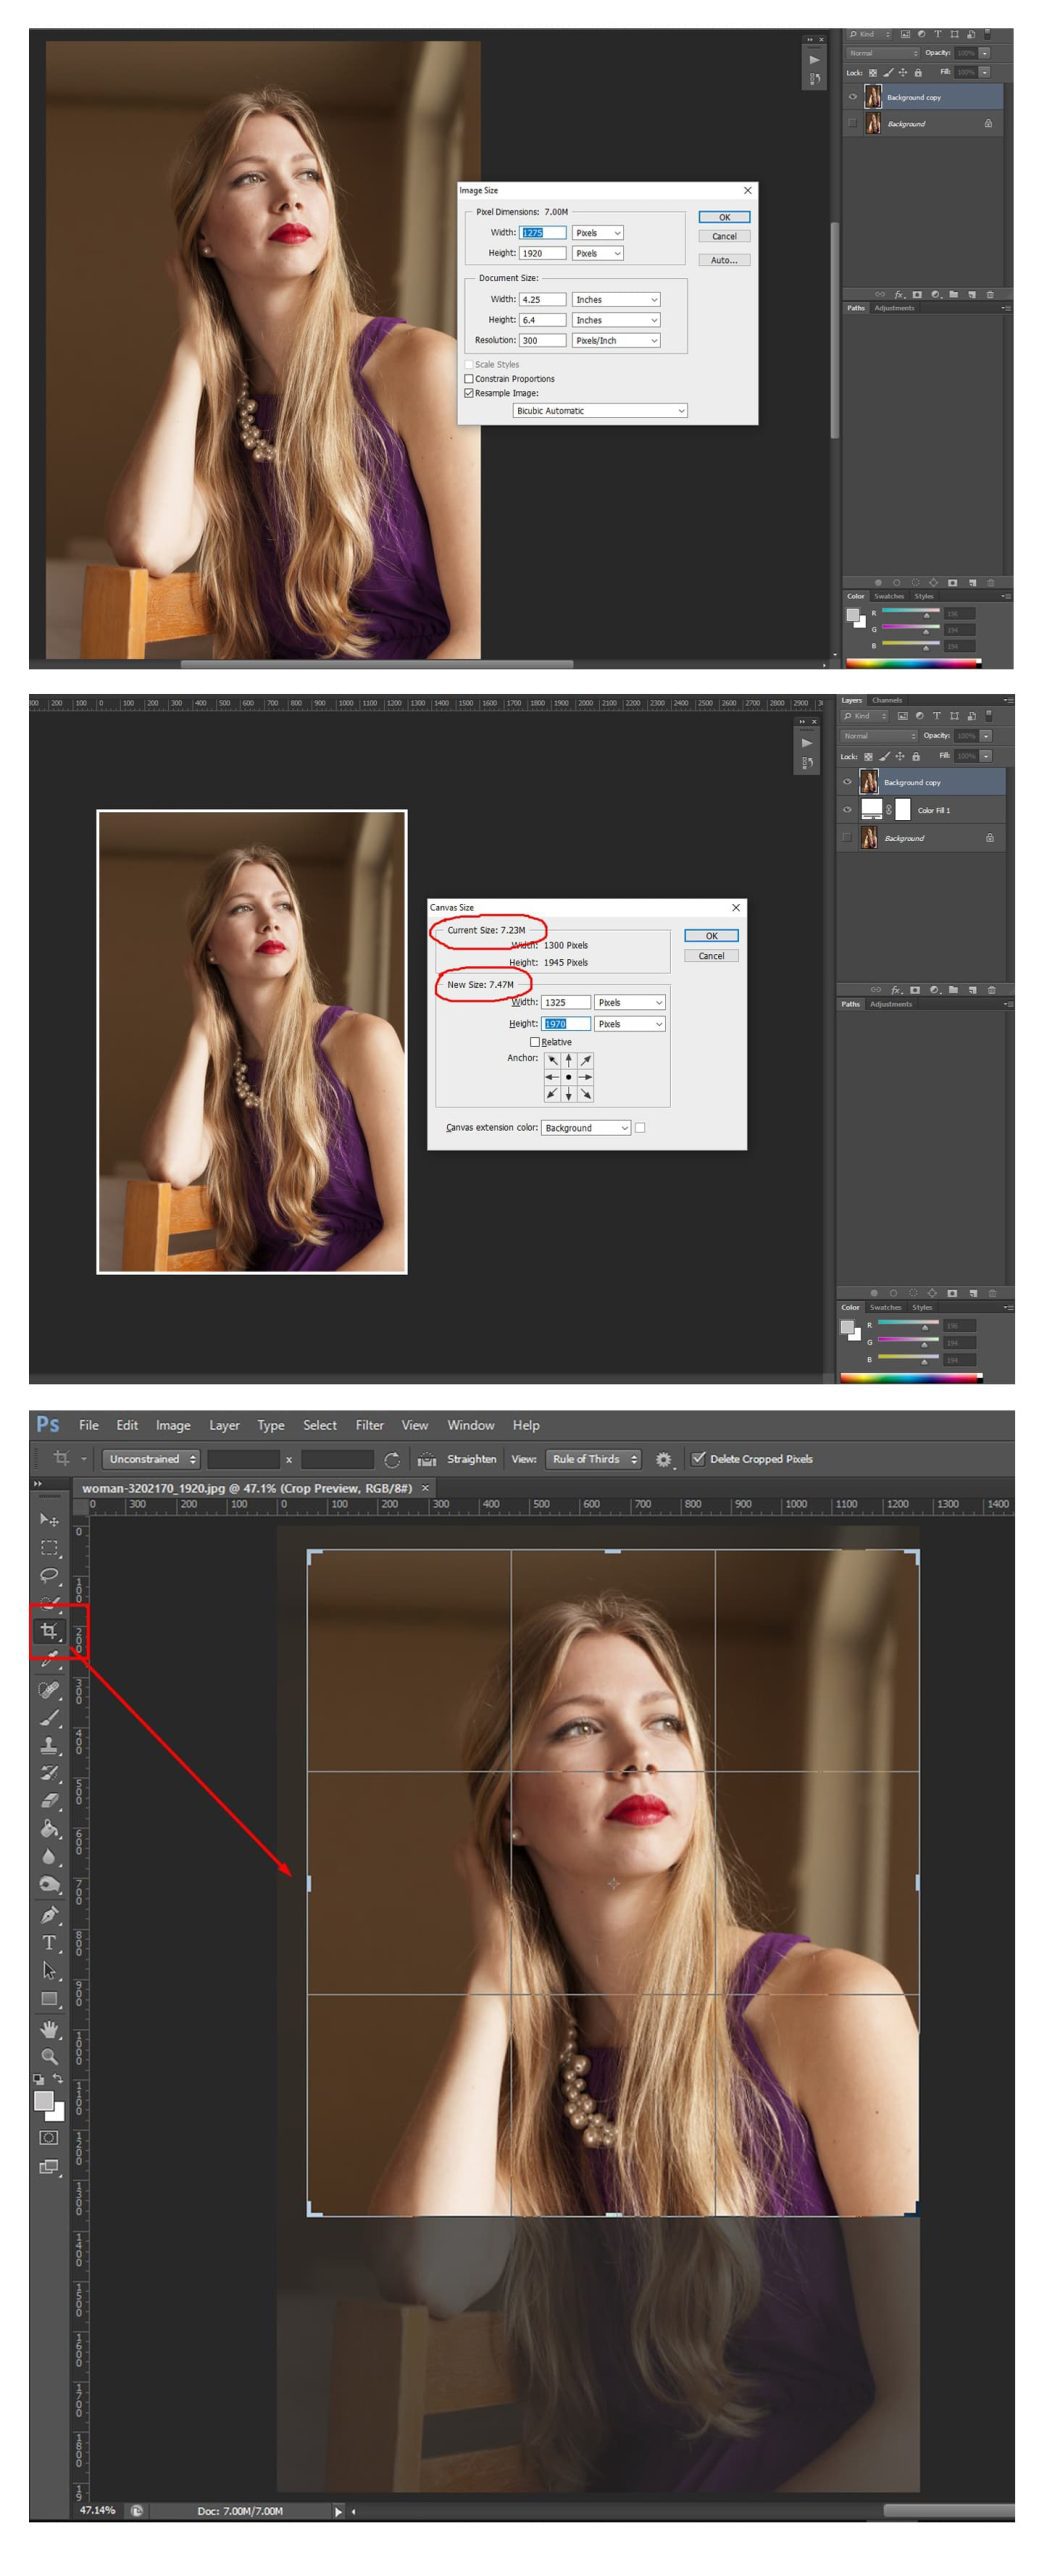Screen dimensions: 1047x2560
Task: Click the foreground color swatch in toolbar
Action: pyautogui.click(x=43, y=2100)
